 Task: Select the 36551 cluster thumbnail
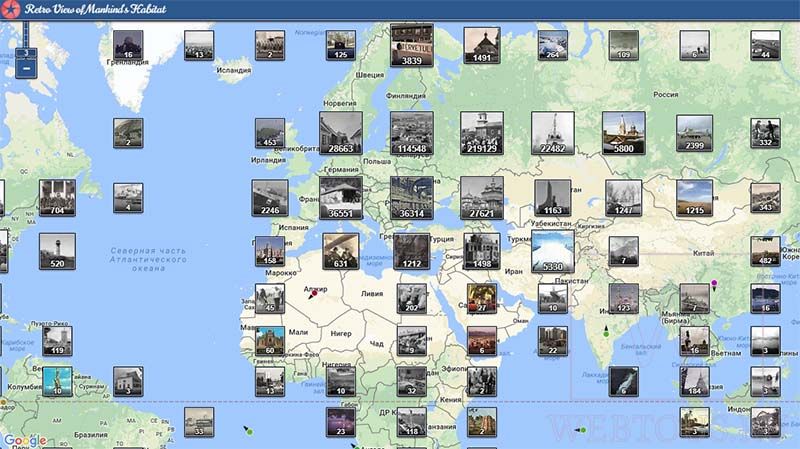point(341,198)
